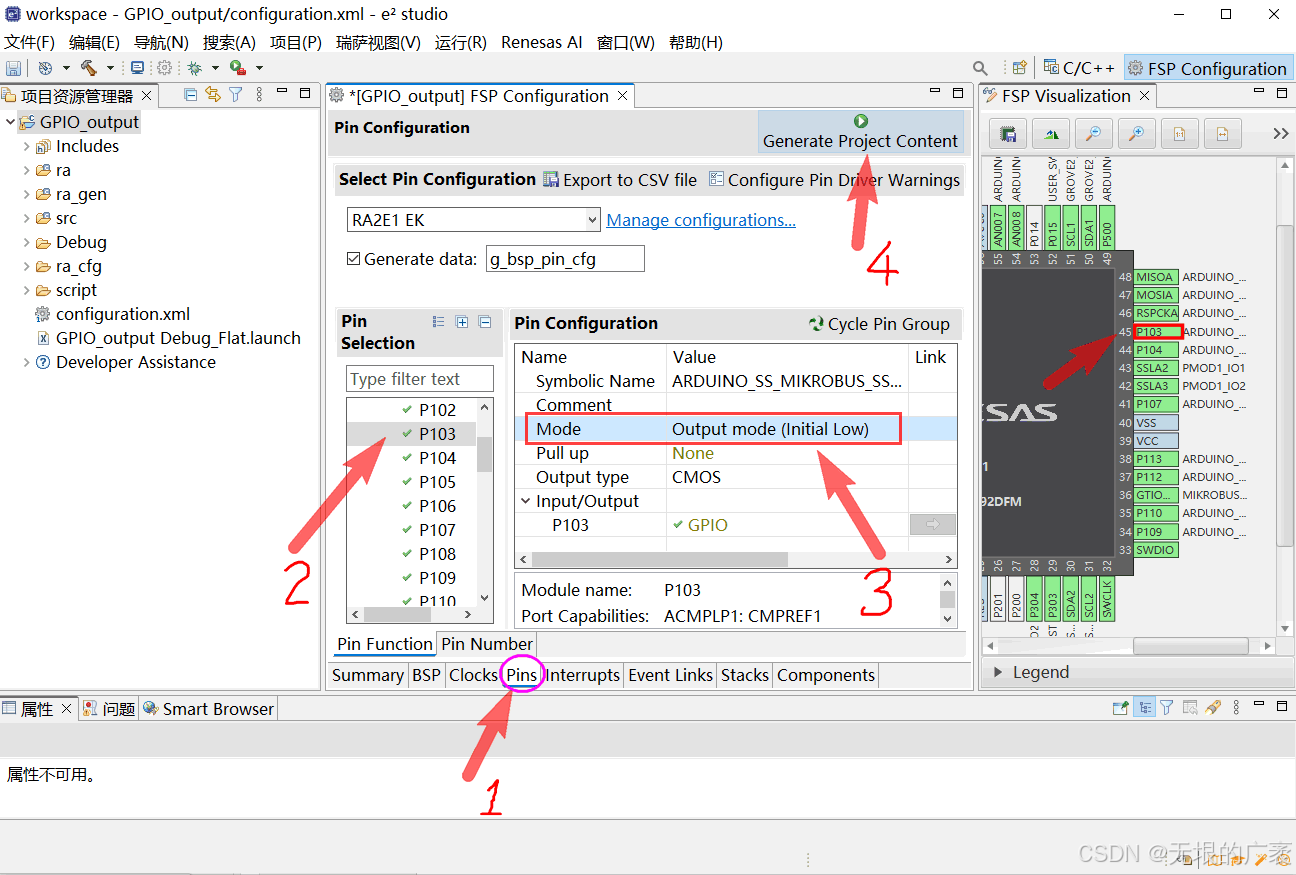Zoom out in FSP Visualization

pyautogui.click(x=1094, y=133)
